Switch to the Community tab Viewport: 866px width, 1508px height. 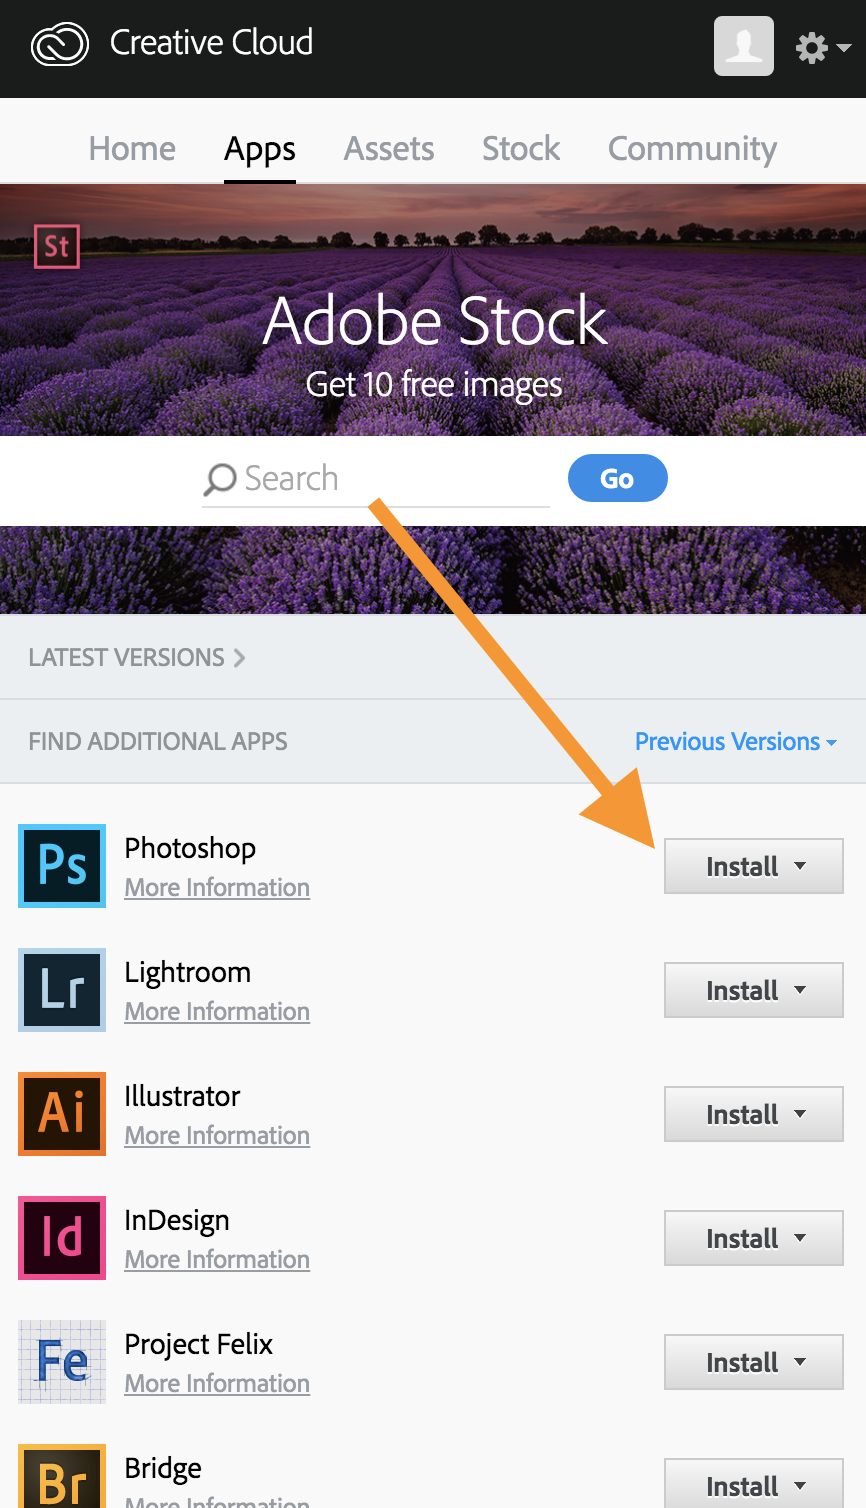tap(692, 149)
